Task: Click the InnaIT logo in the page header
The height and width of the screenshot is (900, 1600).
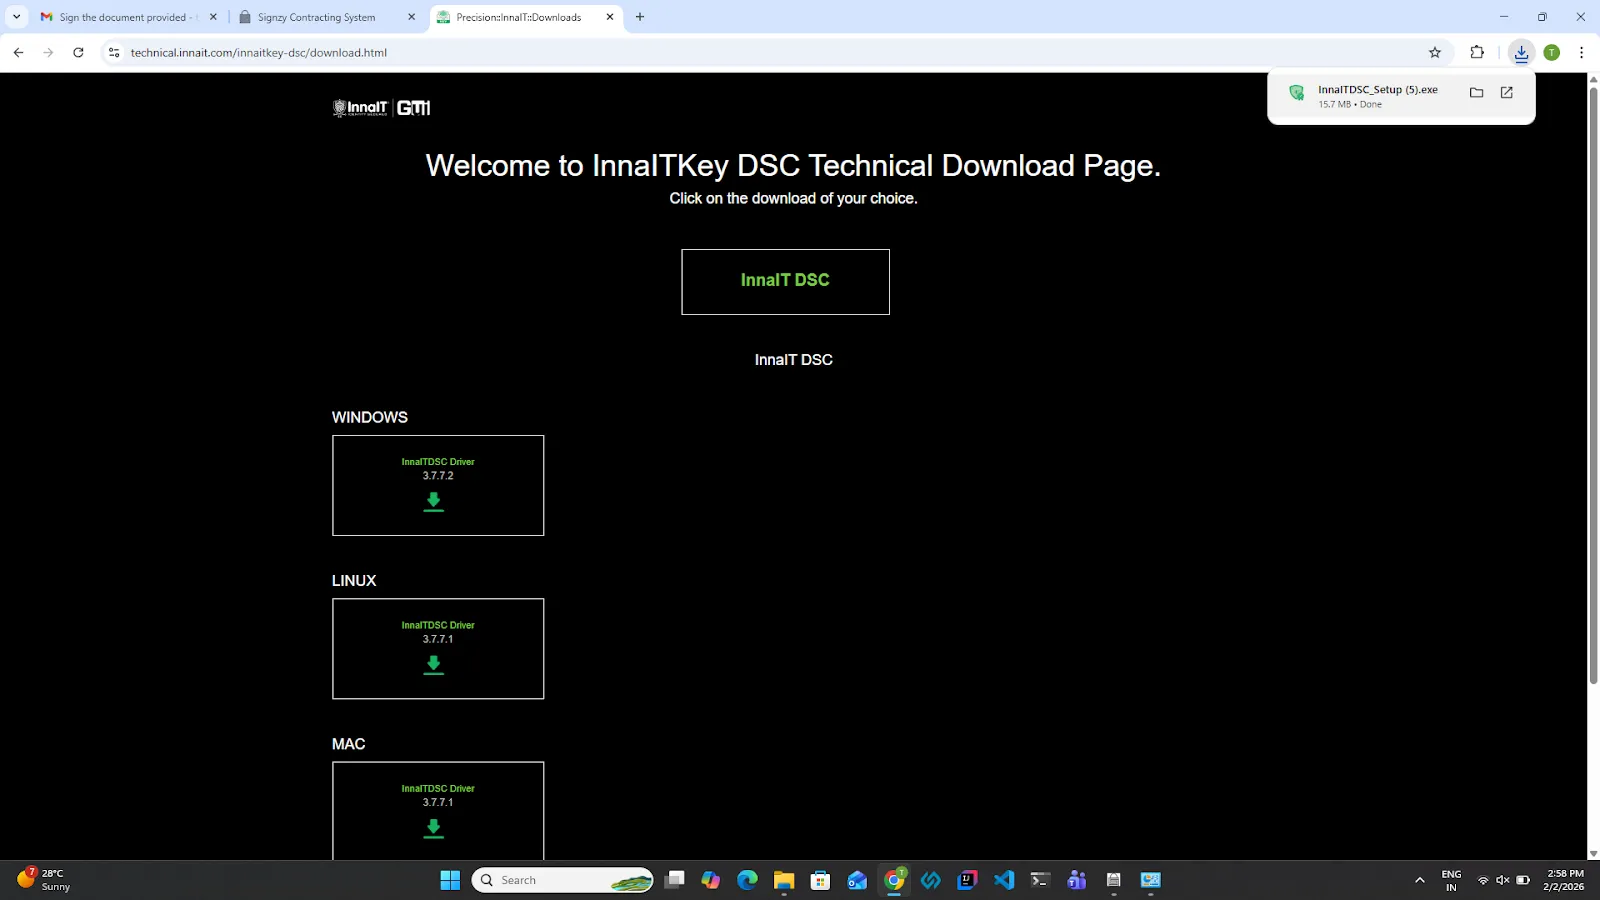Action: pyautogui.click(x=360, y=108)
